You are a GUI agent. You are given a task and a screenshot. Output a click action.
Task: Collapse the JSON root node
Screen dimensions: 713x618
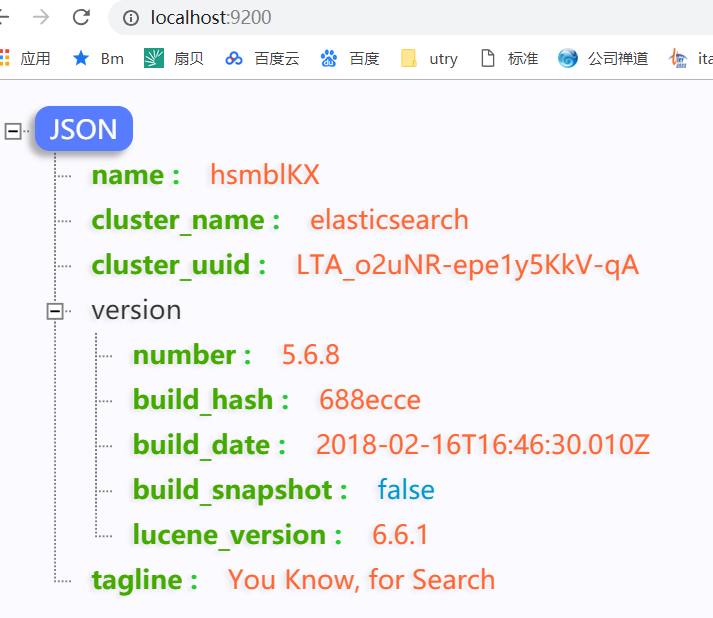13,131
